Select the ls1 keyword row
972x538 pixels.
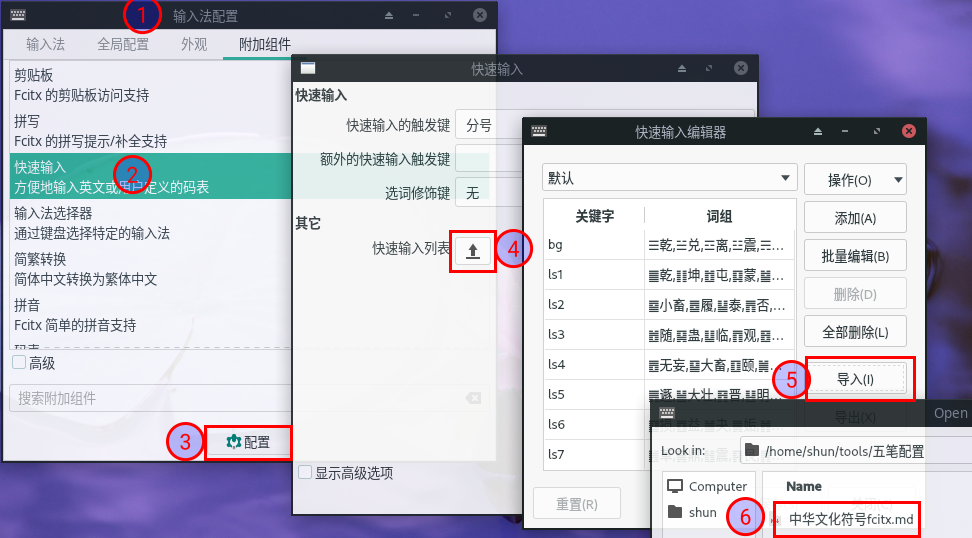pyautogui.click(x=669, y=275)
